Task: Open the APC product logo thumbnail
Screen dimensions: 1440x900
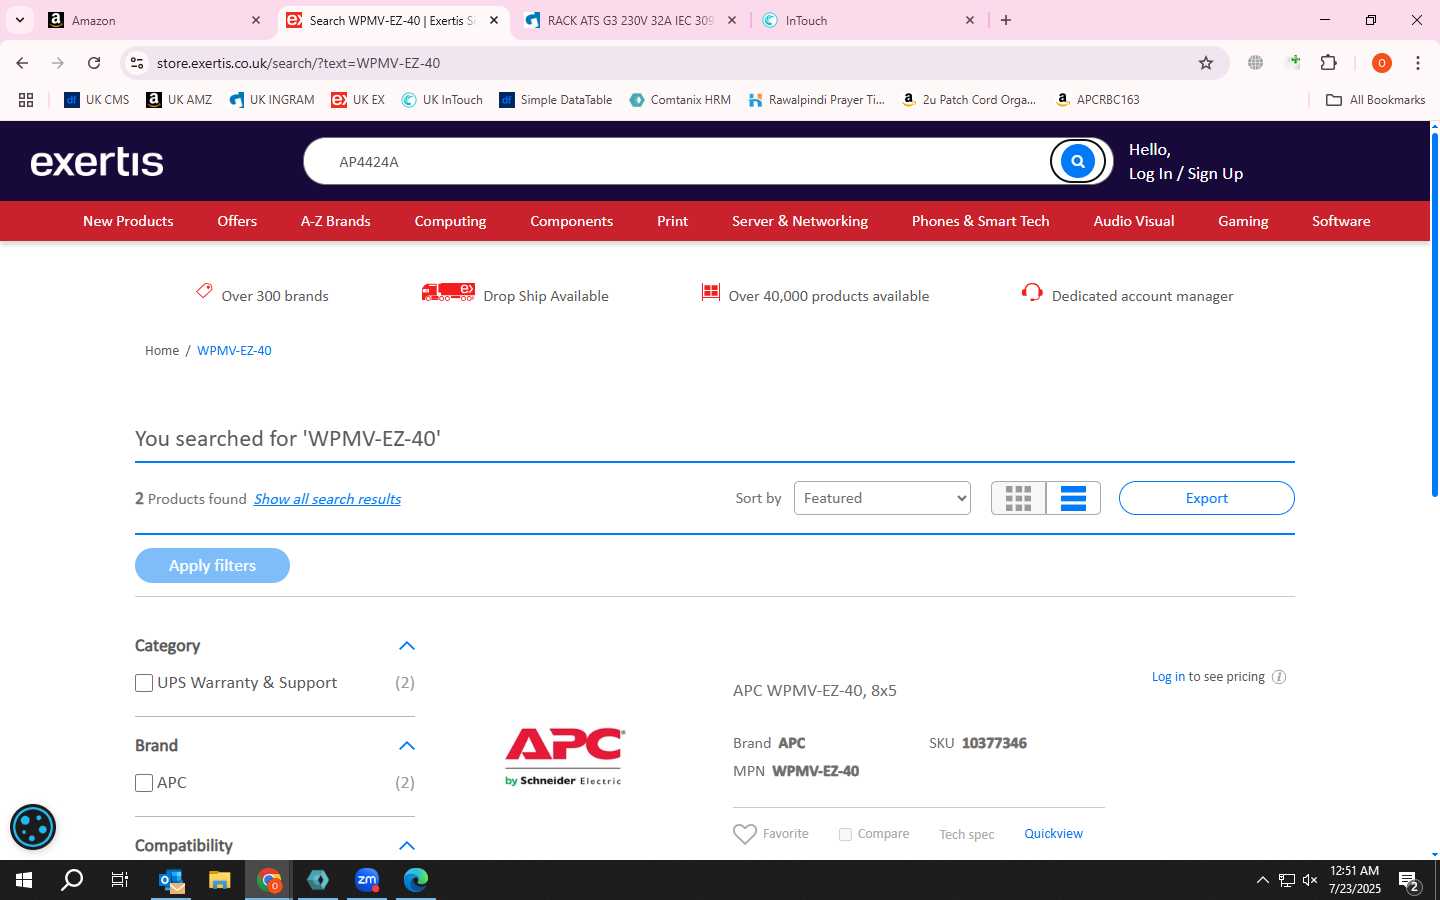Action: [x=565, y=757]
